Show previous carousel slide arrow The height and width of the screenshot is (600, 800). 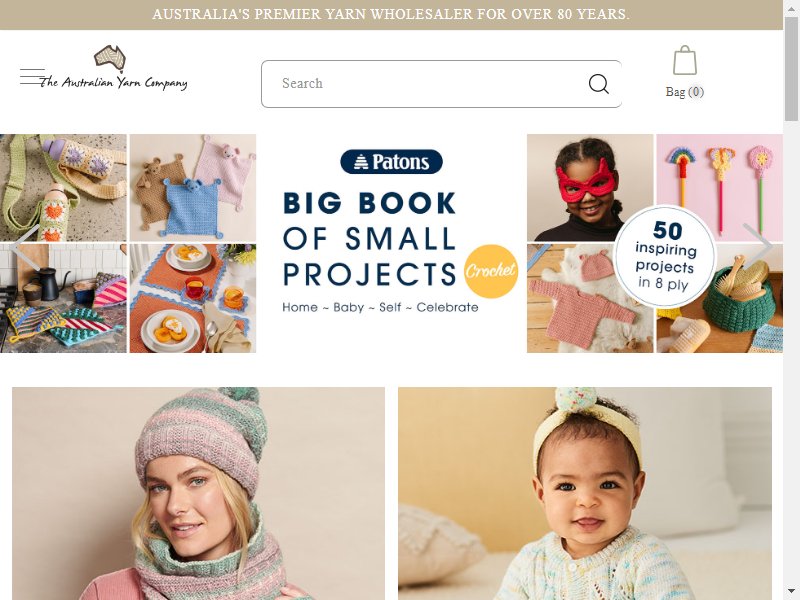tap(24, 247)
